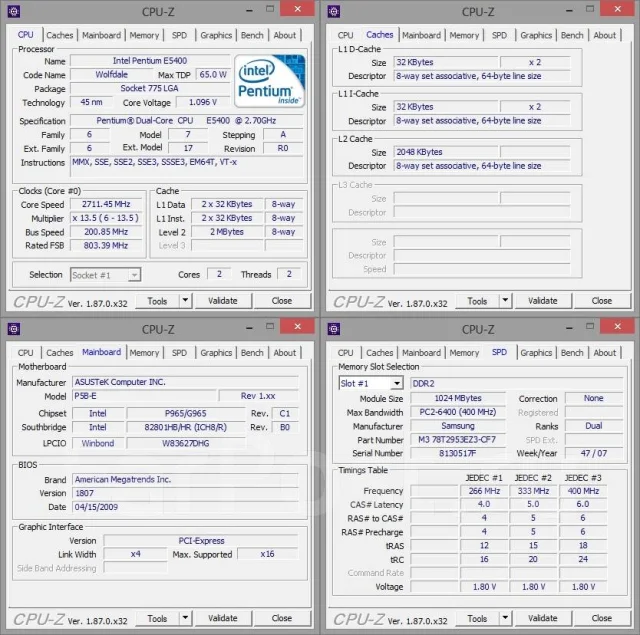
Task: Click Close button in Caches window
Action: pyautogui.click(x=602, y=301)
